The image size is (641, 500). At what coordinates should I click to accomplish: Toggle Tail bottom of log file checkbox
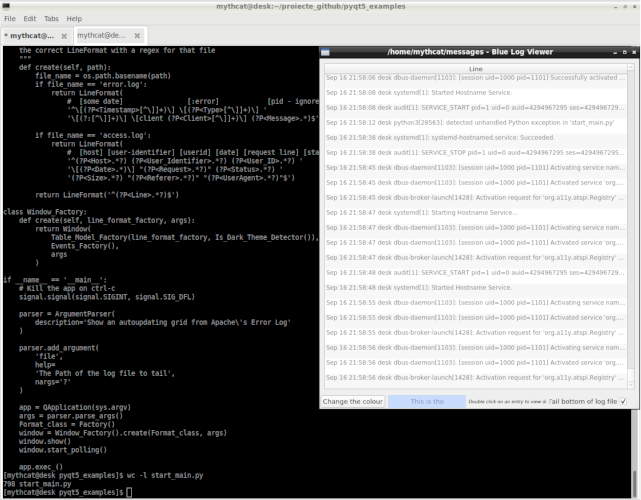pos(623,401)
